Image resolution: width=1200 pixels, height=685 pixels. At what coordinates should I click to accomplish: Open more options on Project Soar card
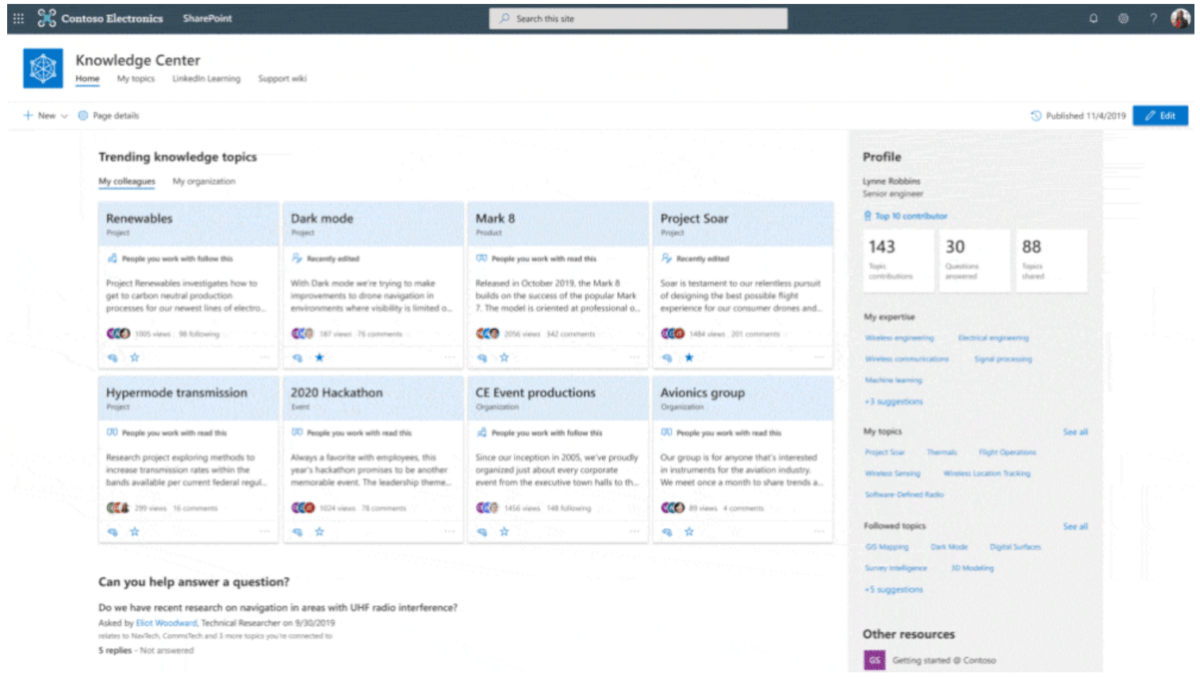pyautogui.click(x=819, y=358)
